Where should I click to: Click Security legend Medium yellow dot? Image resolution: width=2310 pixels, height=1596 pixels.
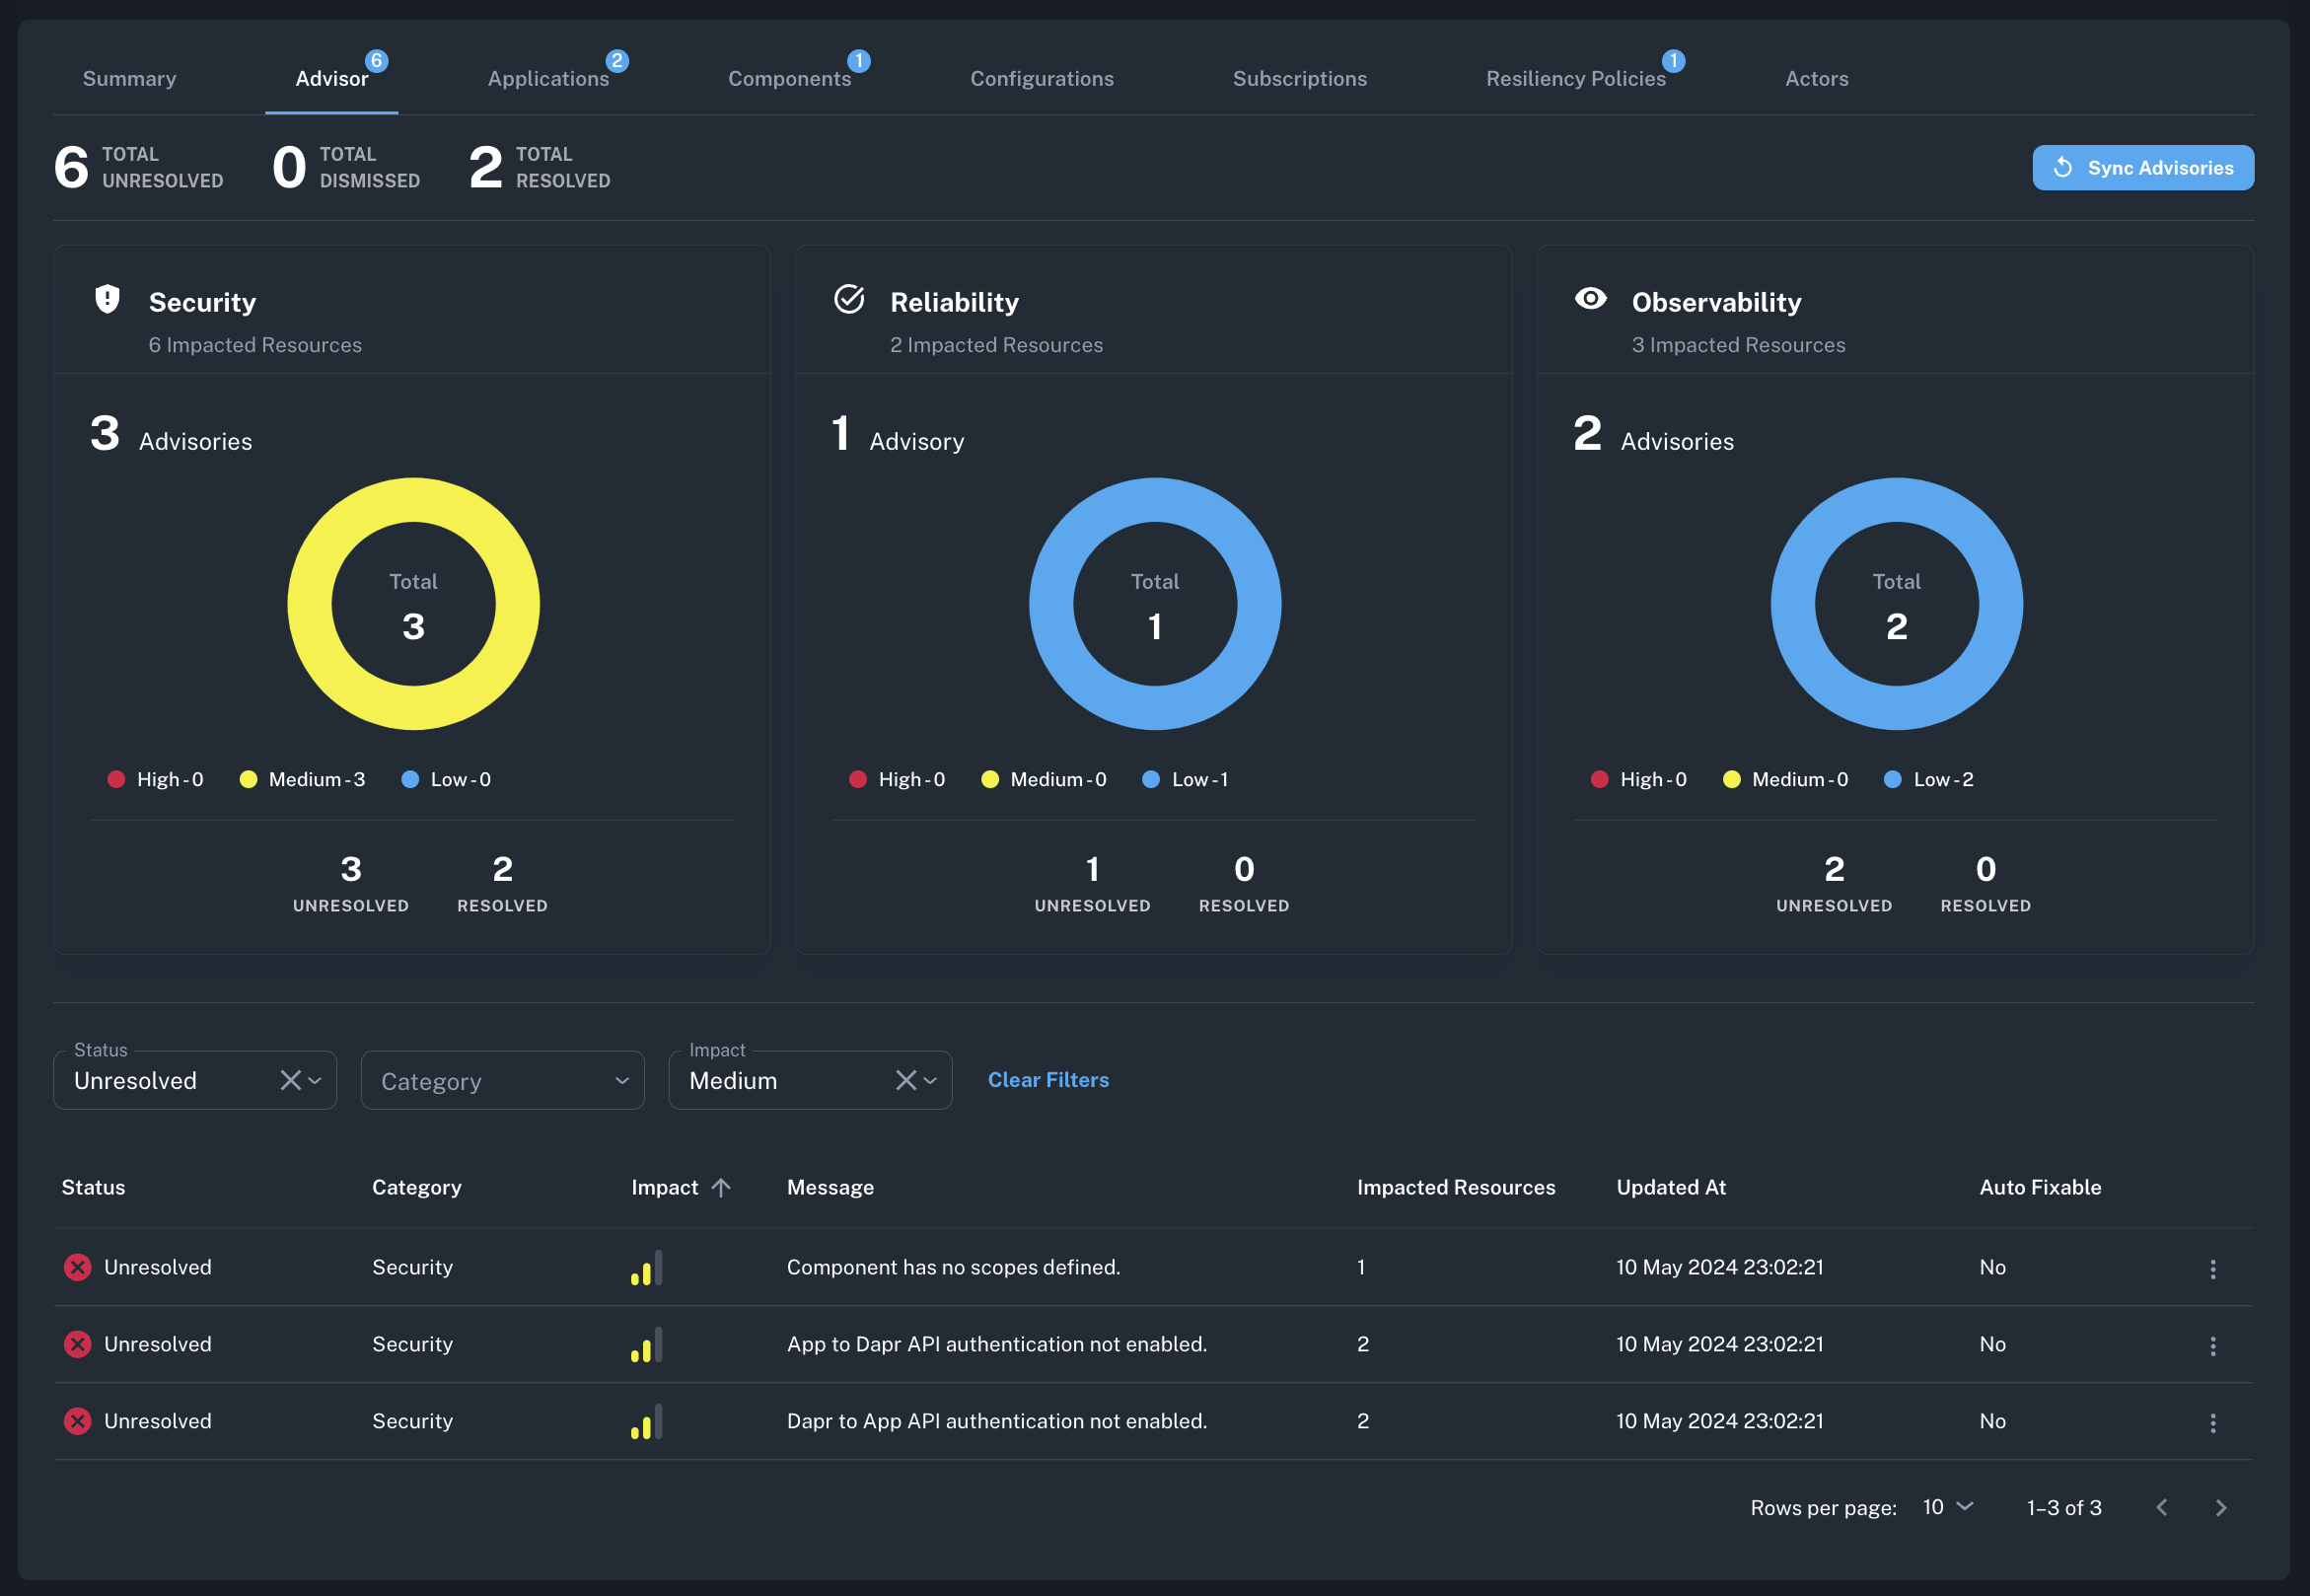coord(248,778)
